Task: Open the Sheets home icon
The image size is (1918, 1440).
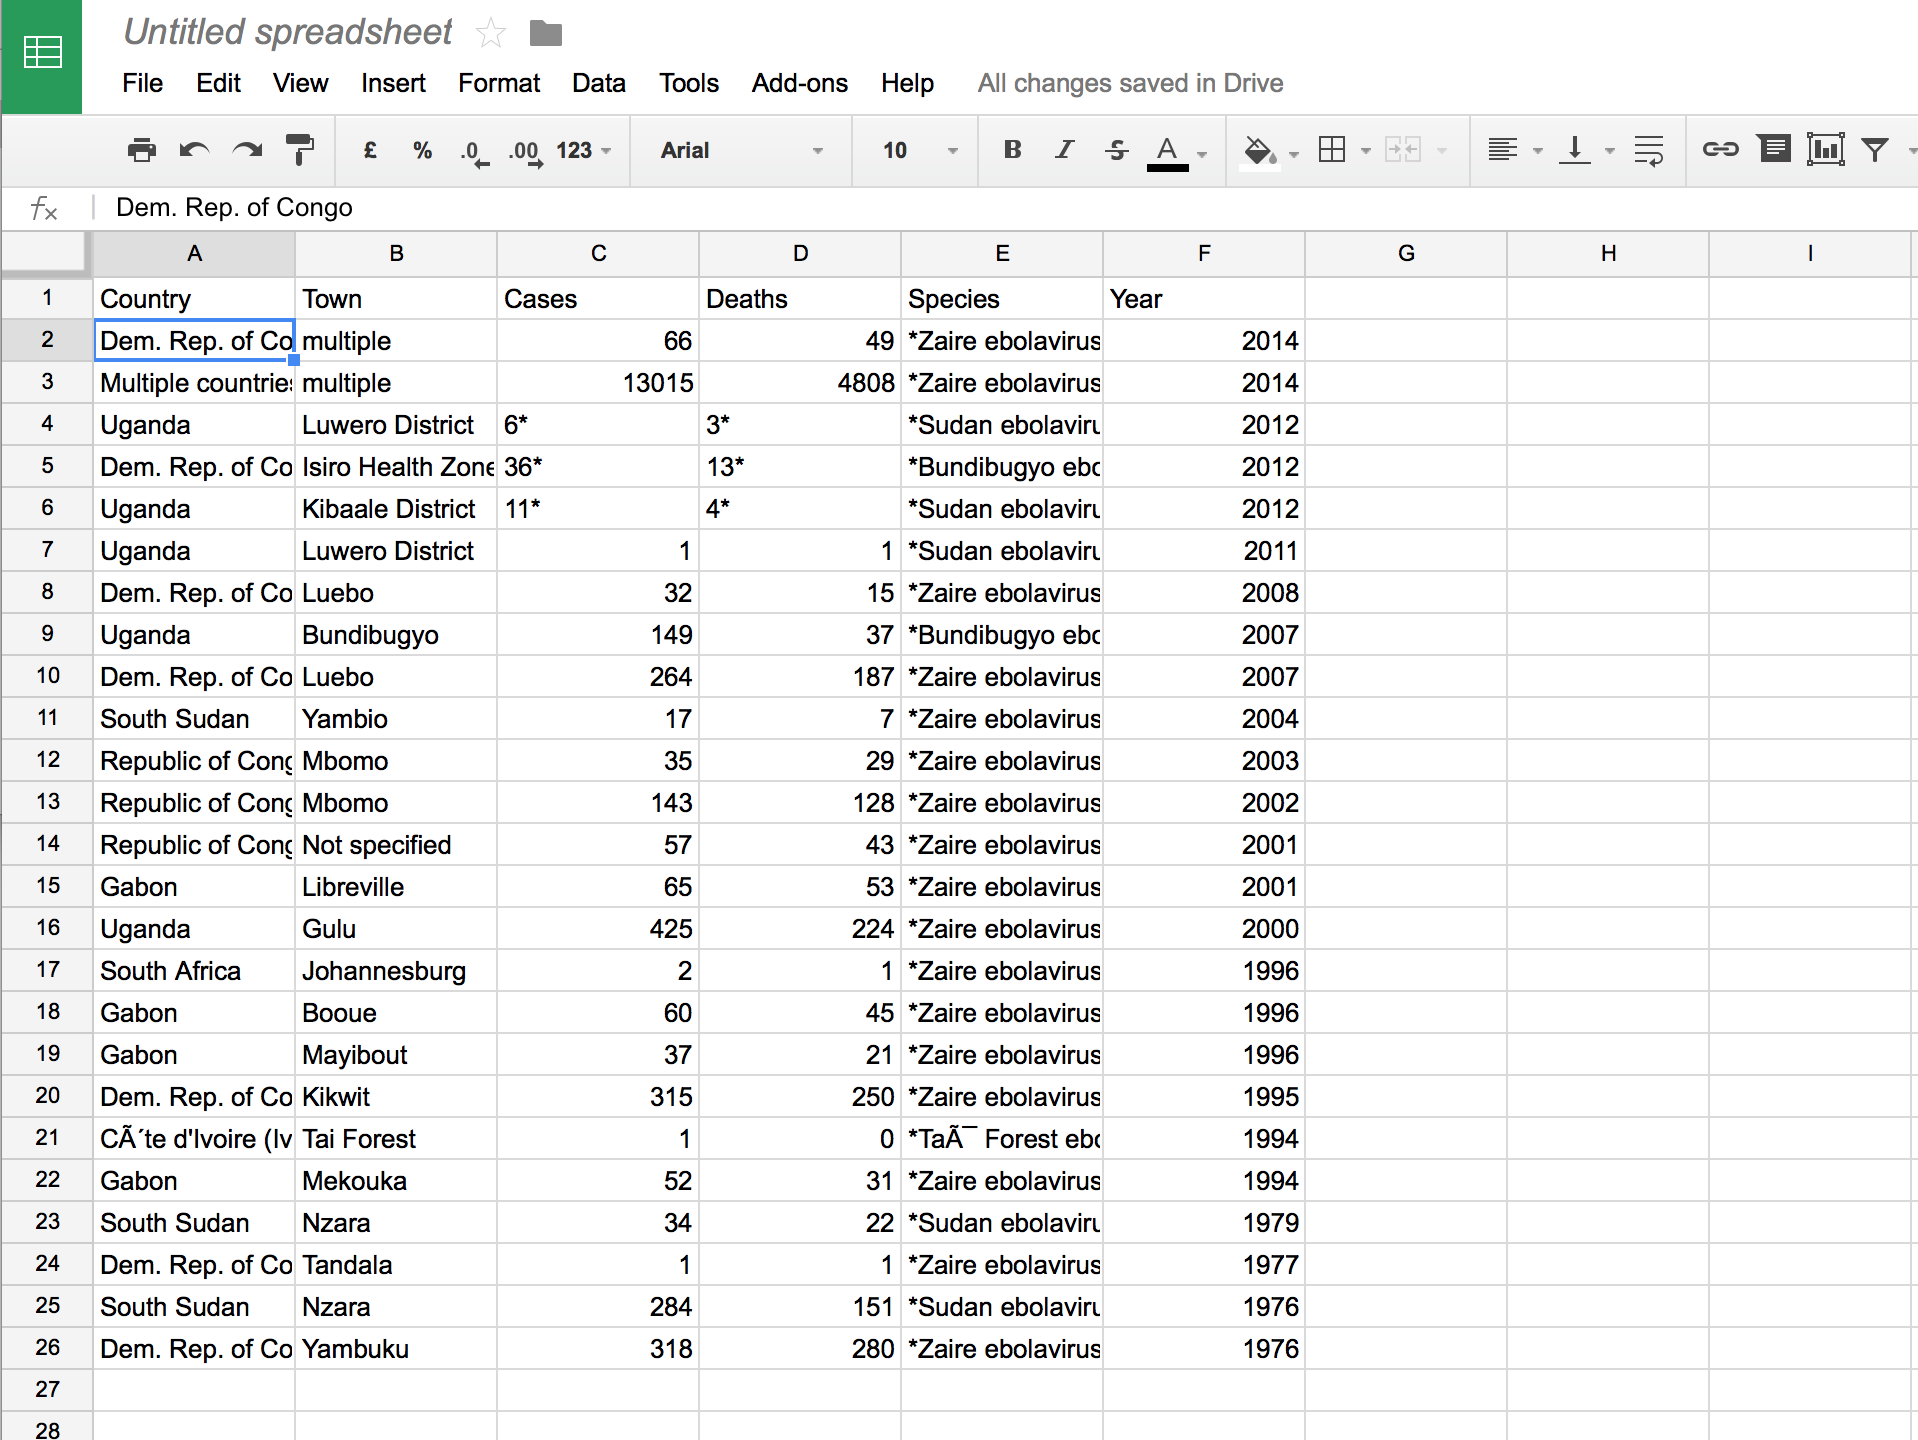Action: (x=42, y=55)
